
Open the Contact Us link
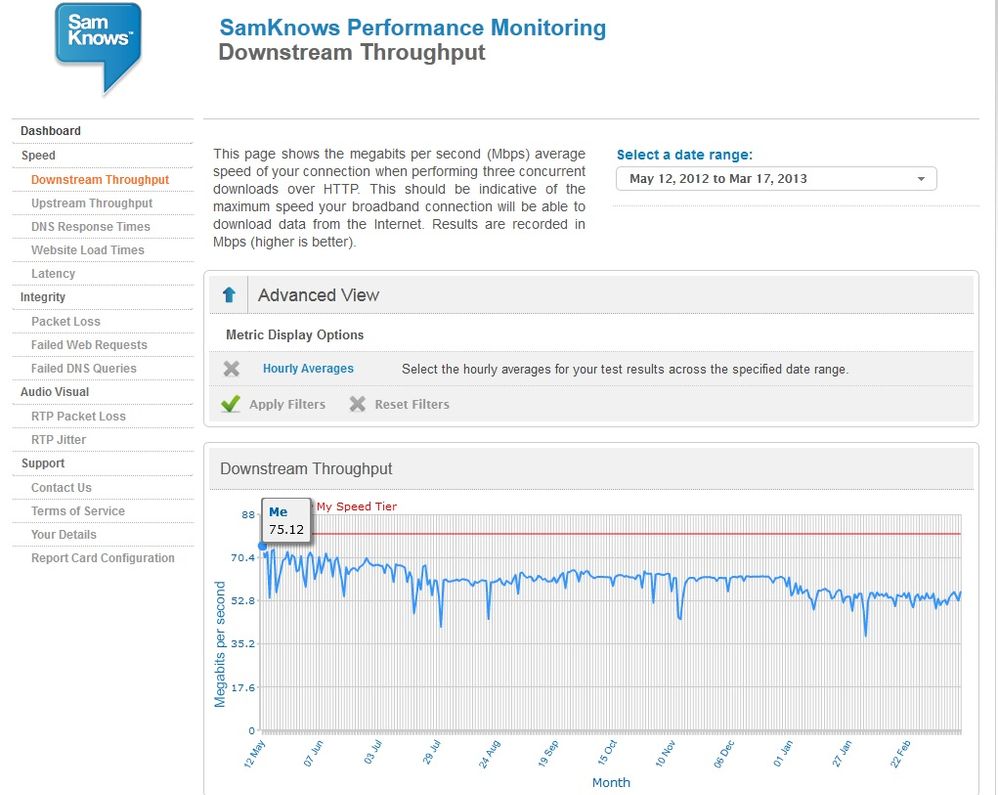(61, 488)
